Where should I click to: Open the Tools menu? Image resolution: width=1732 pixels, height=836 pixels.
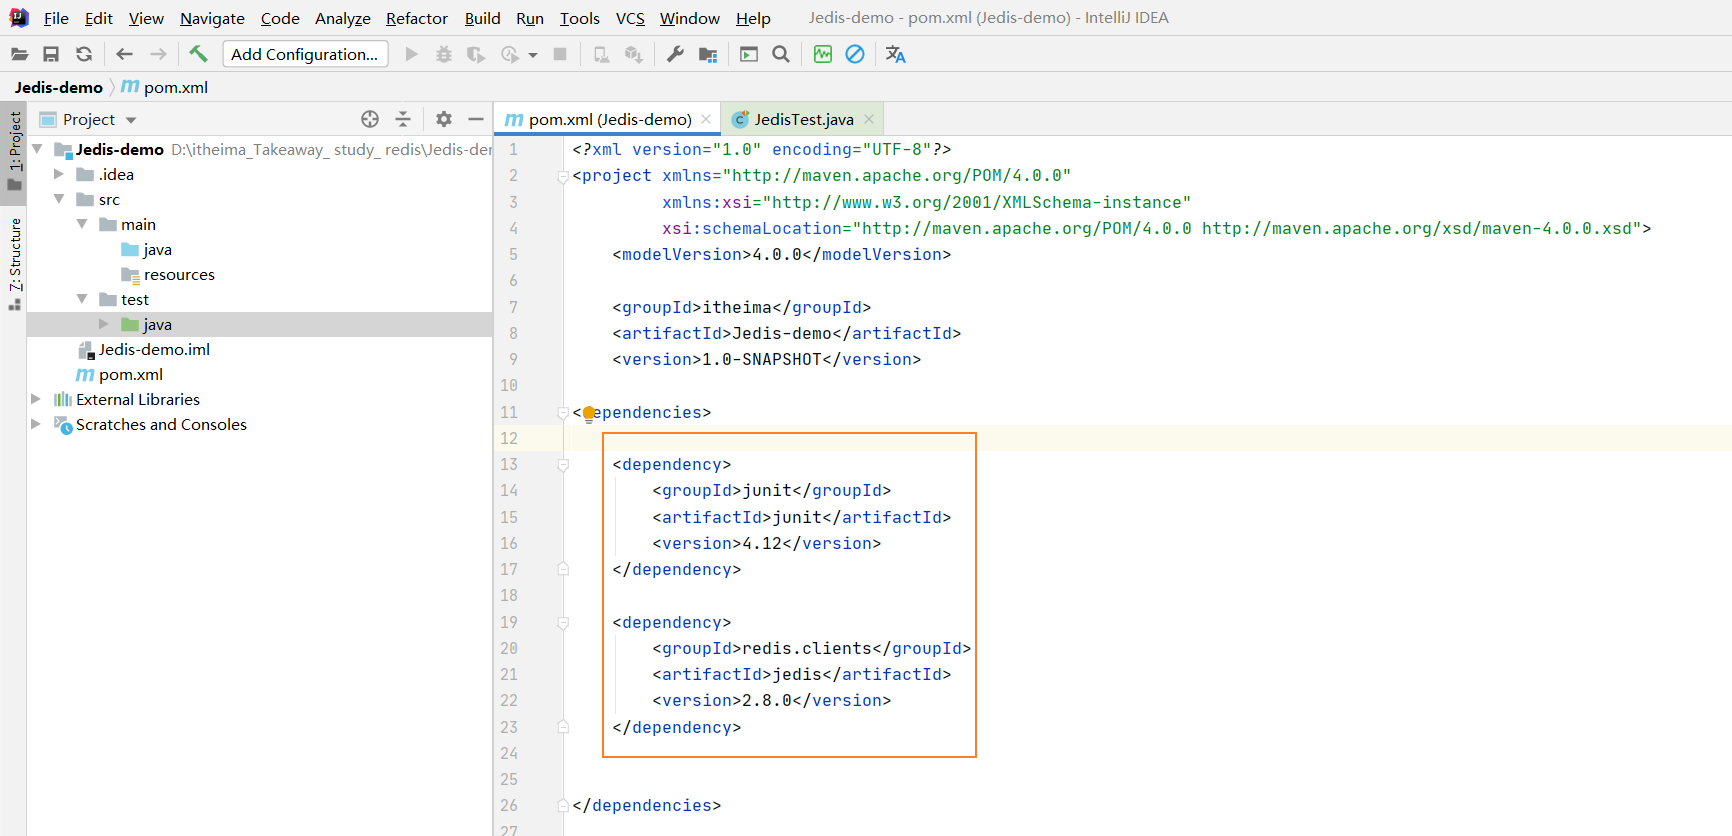pyautogui.click(x=580, y=18)
